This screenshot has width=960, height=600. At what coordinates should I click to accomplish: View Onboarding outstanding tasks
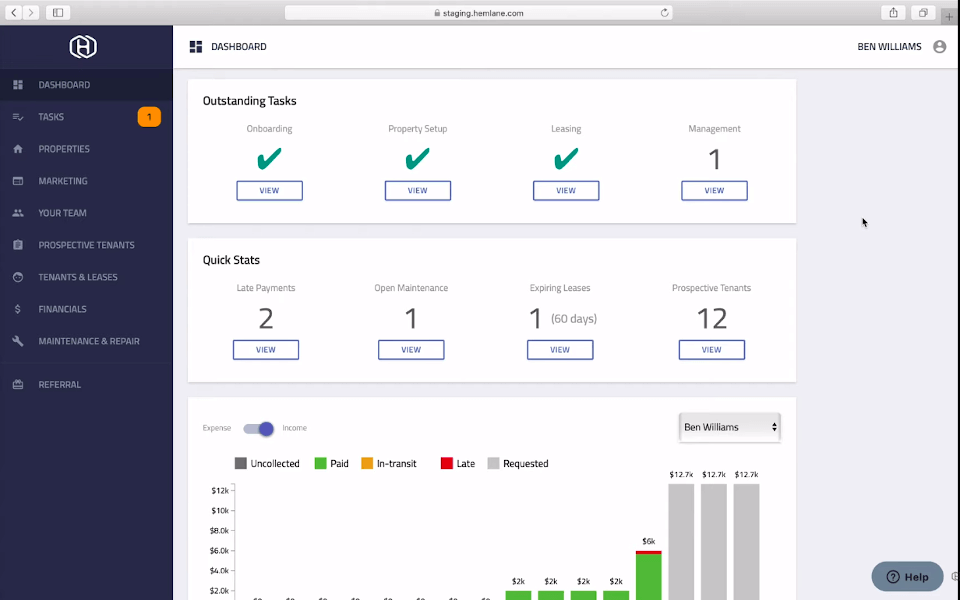[269, 190]
